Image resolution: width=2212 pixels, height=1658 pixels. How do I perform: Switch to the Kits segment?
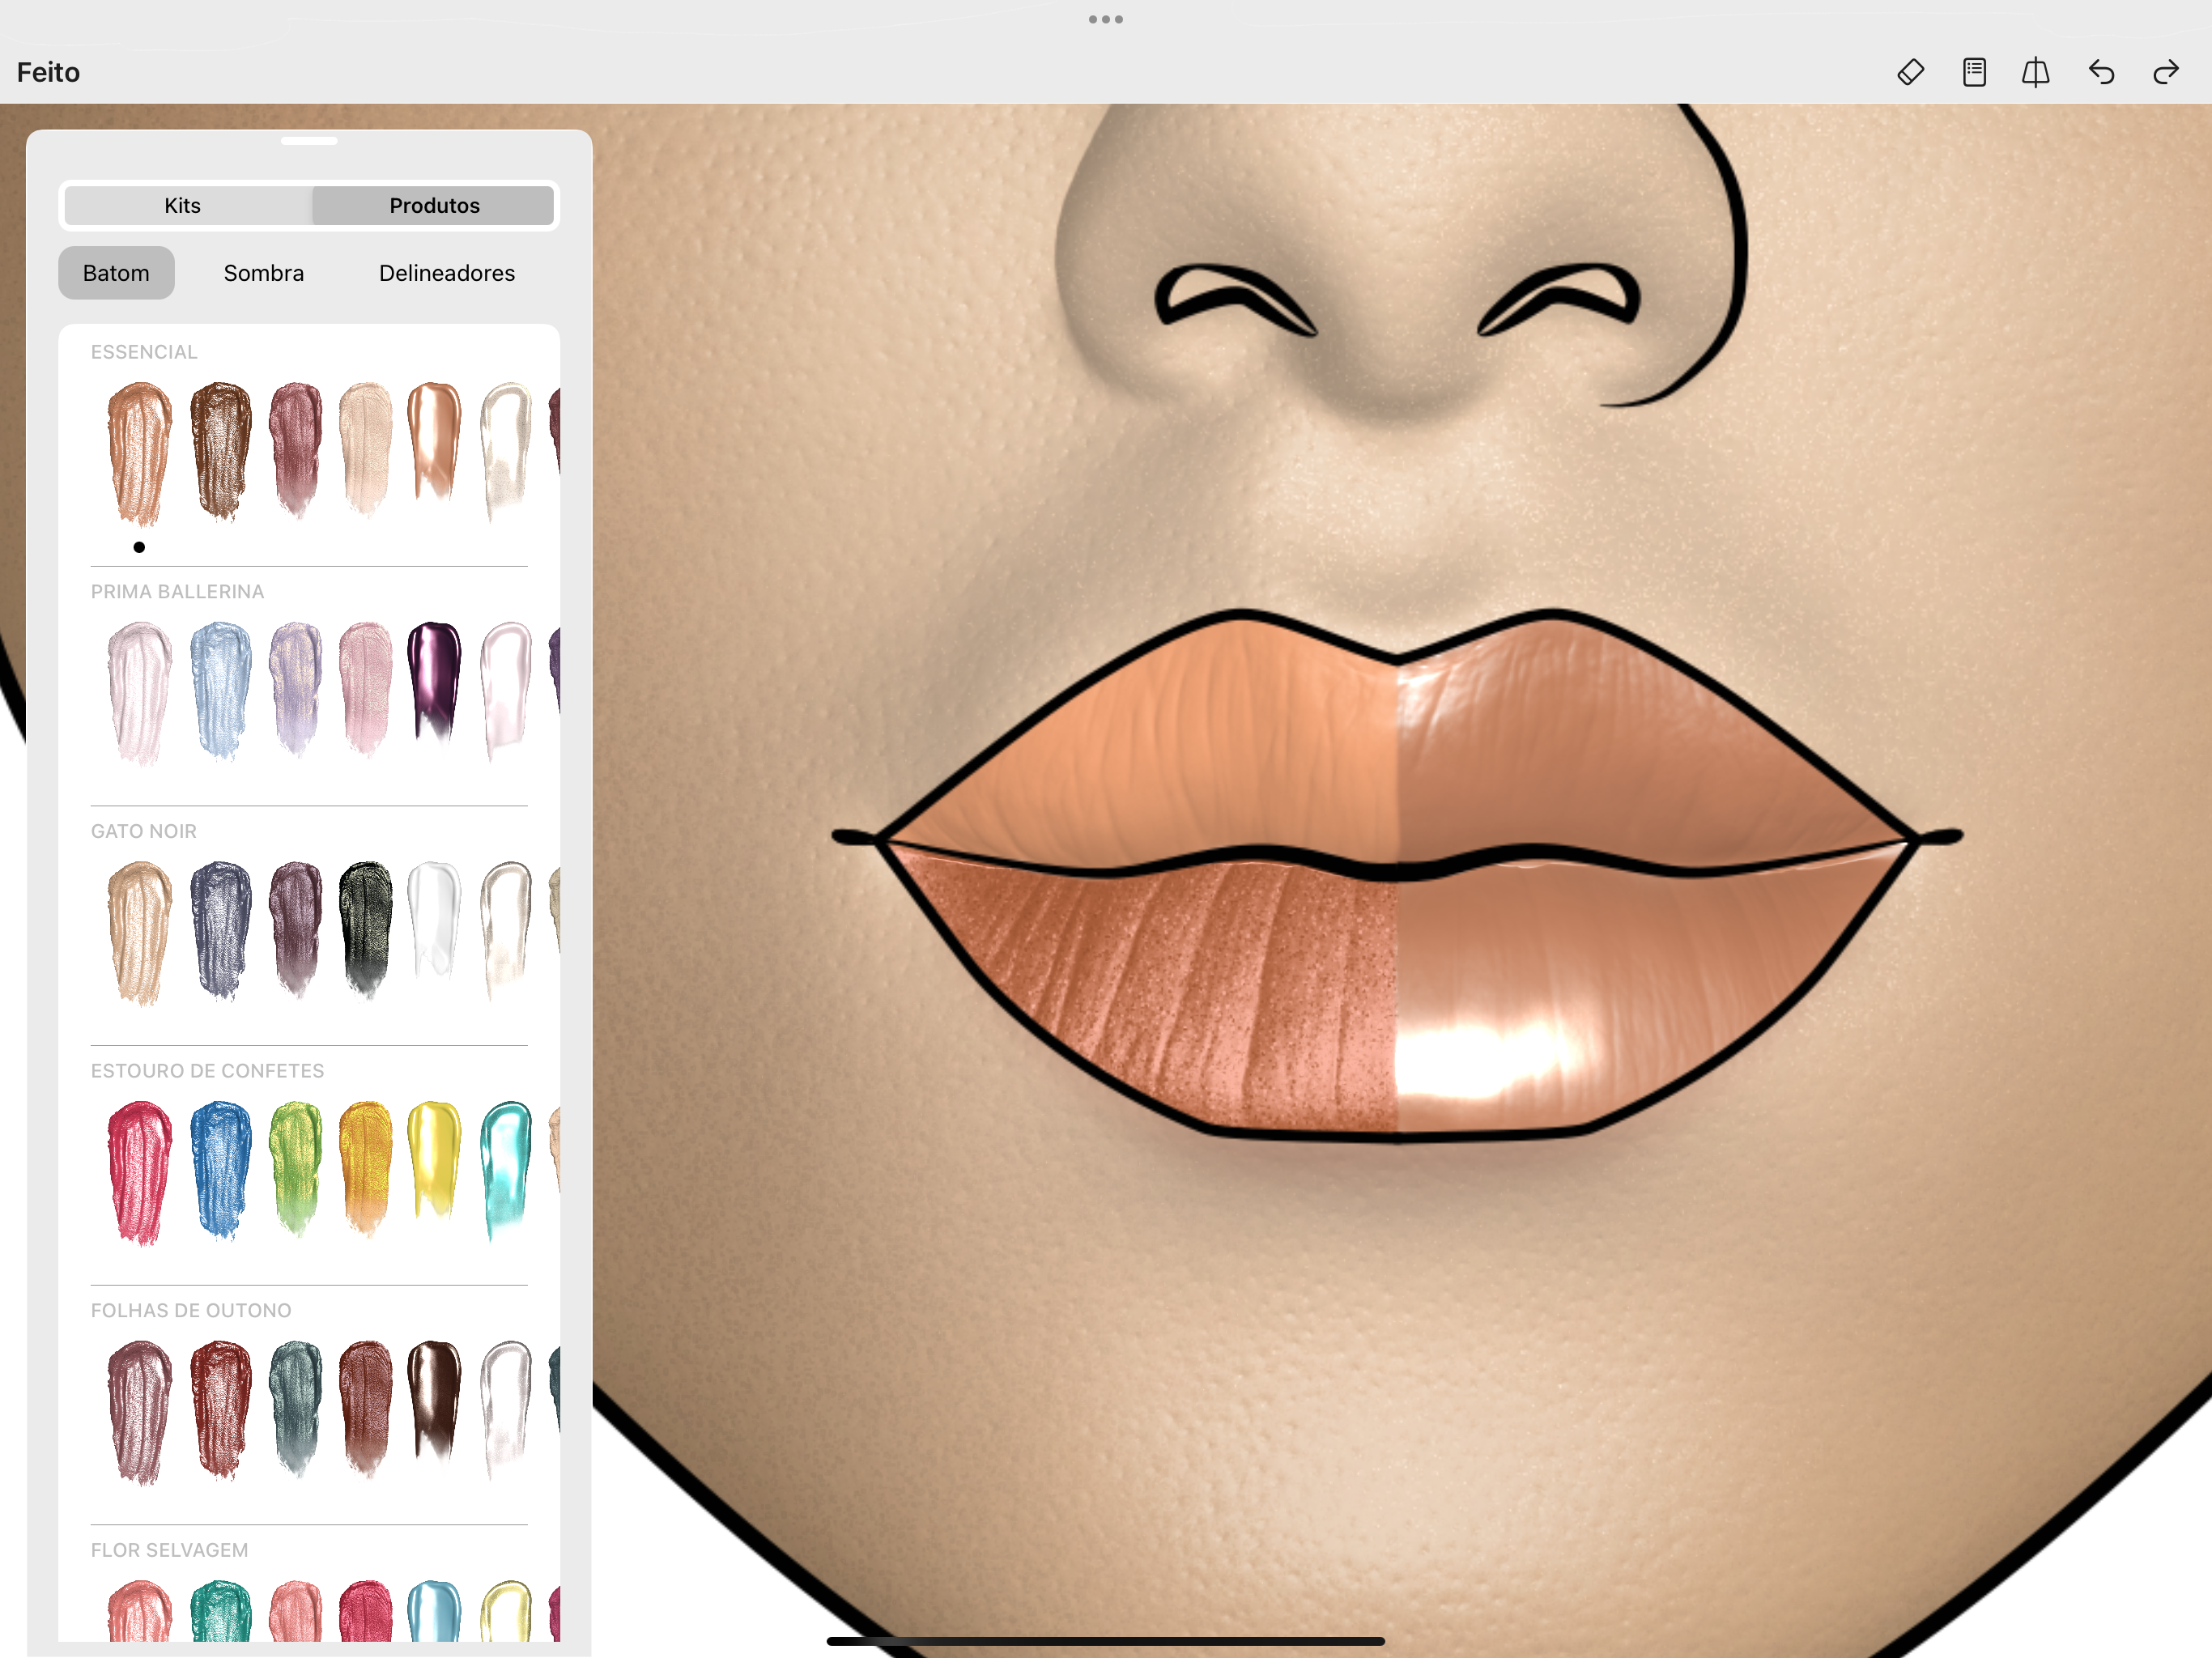[x=183, y=205]
